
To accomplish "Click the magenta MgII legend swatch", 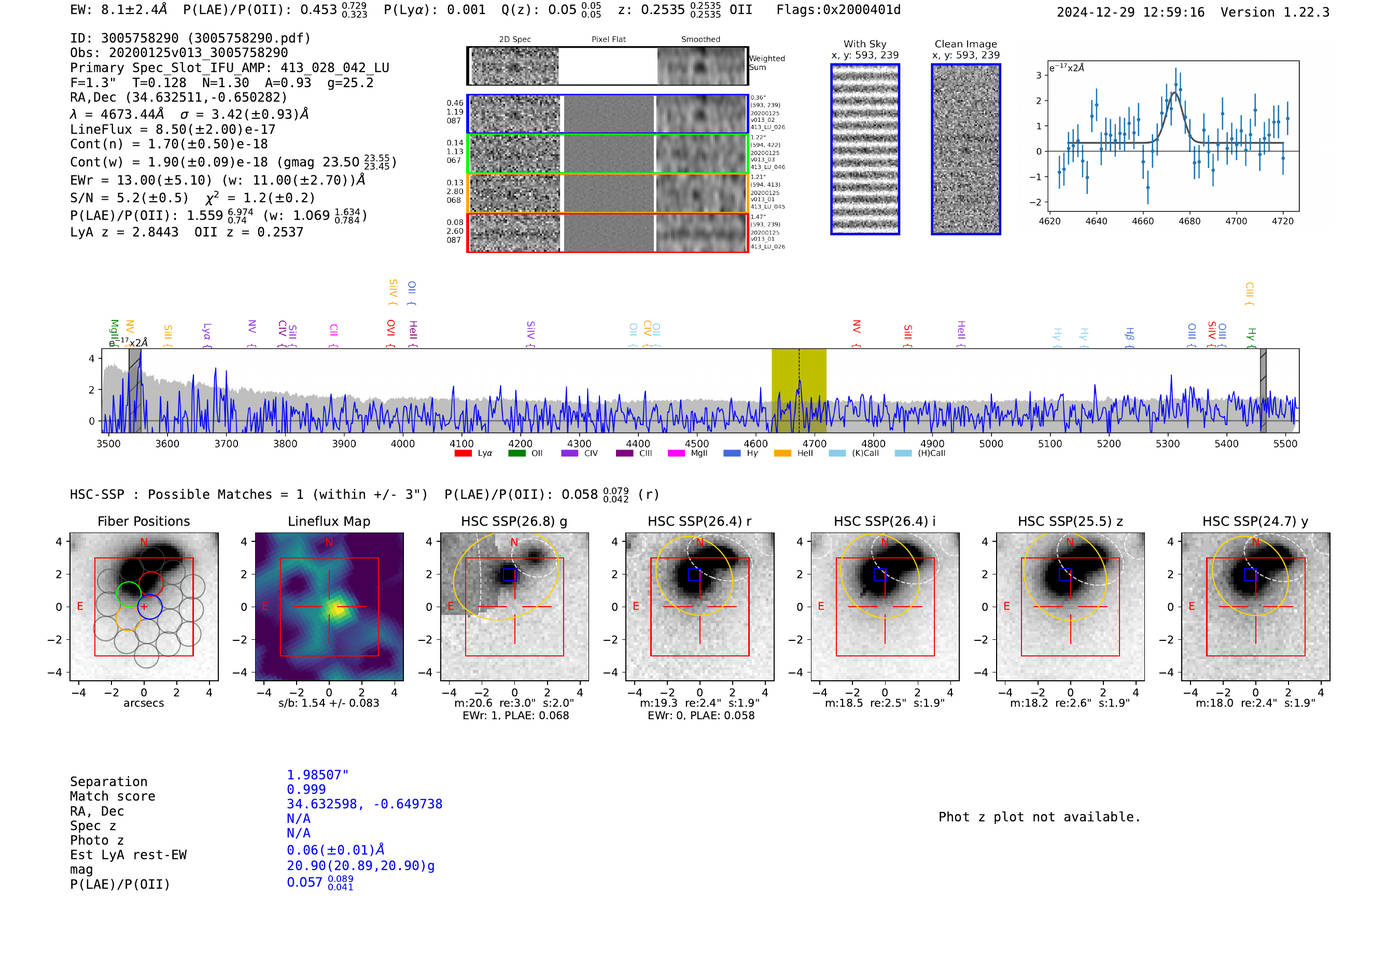I will (676, 453).
